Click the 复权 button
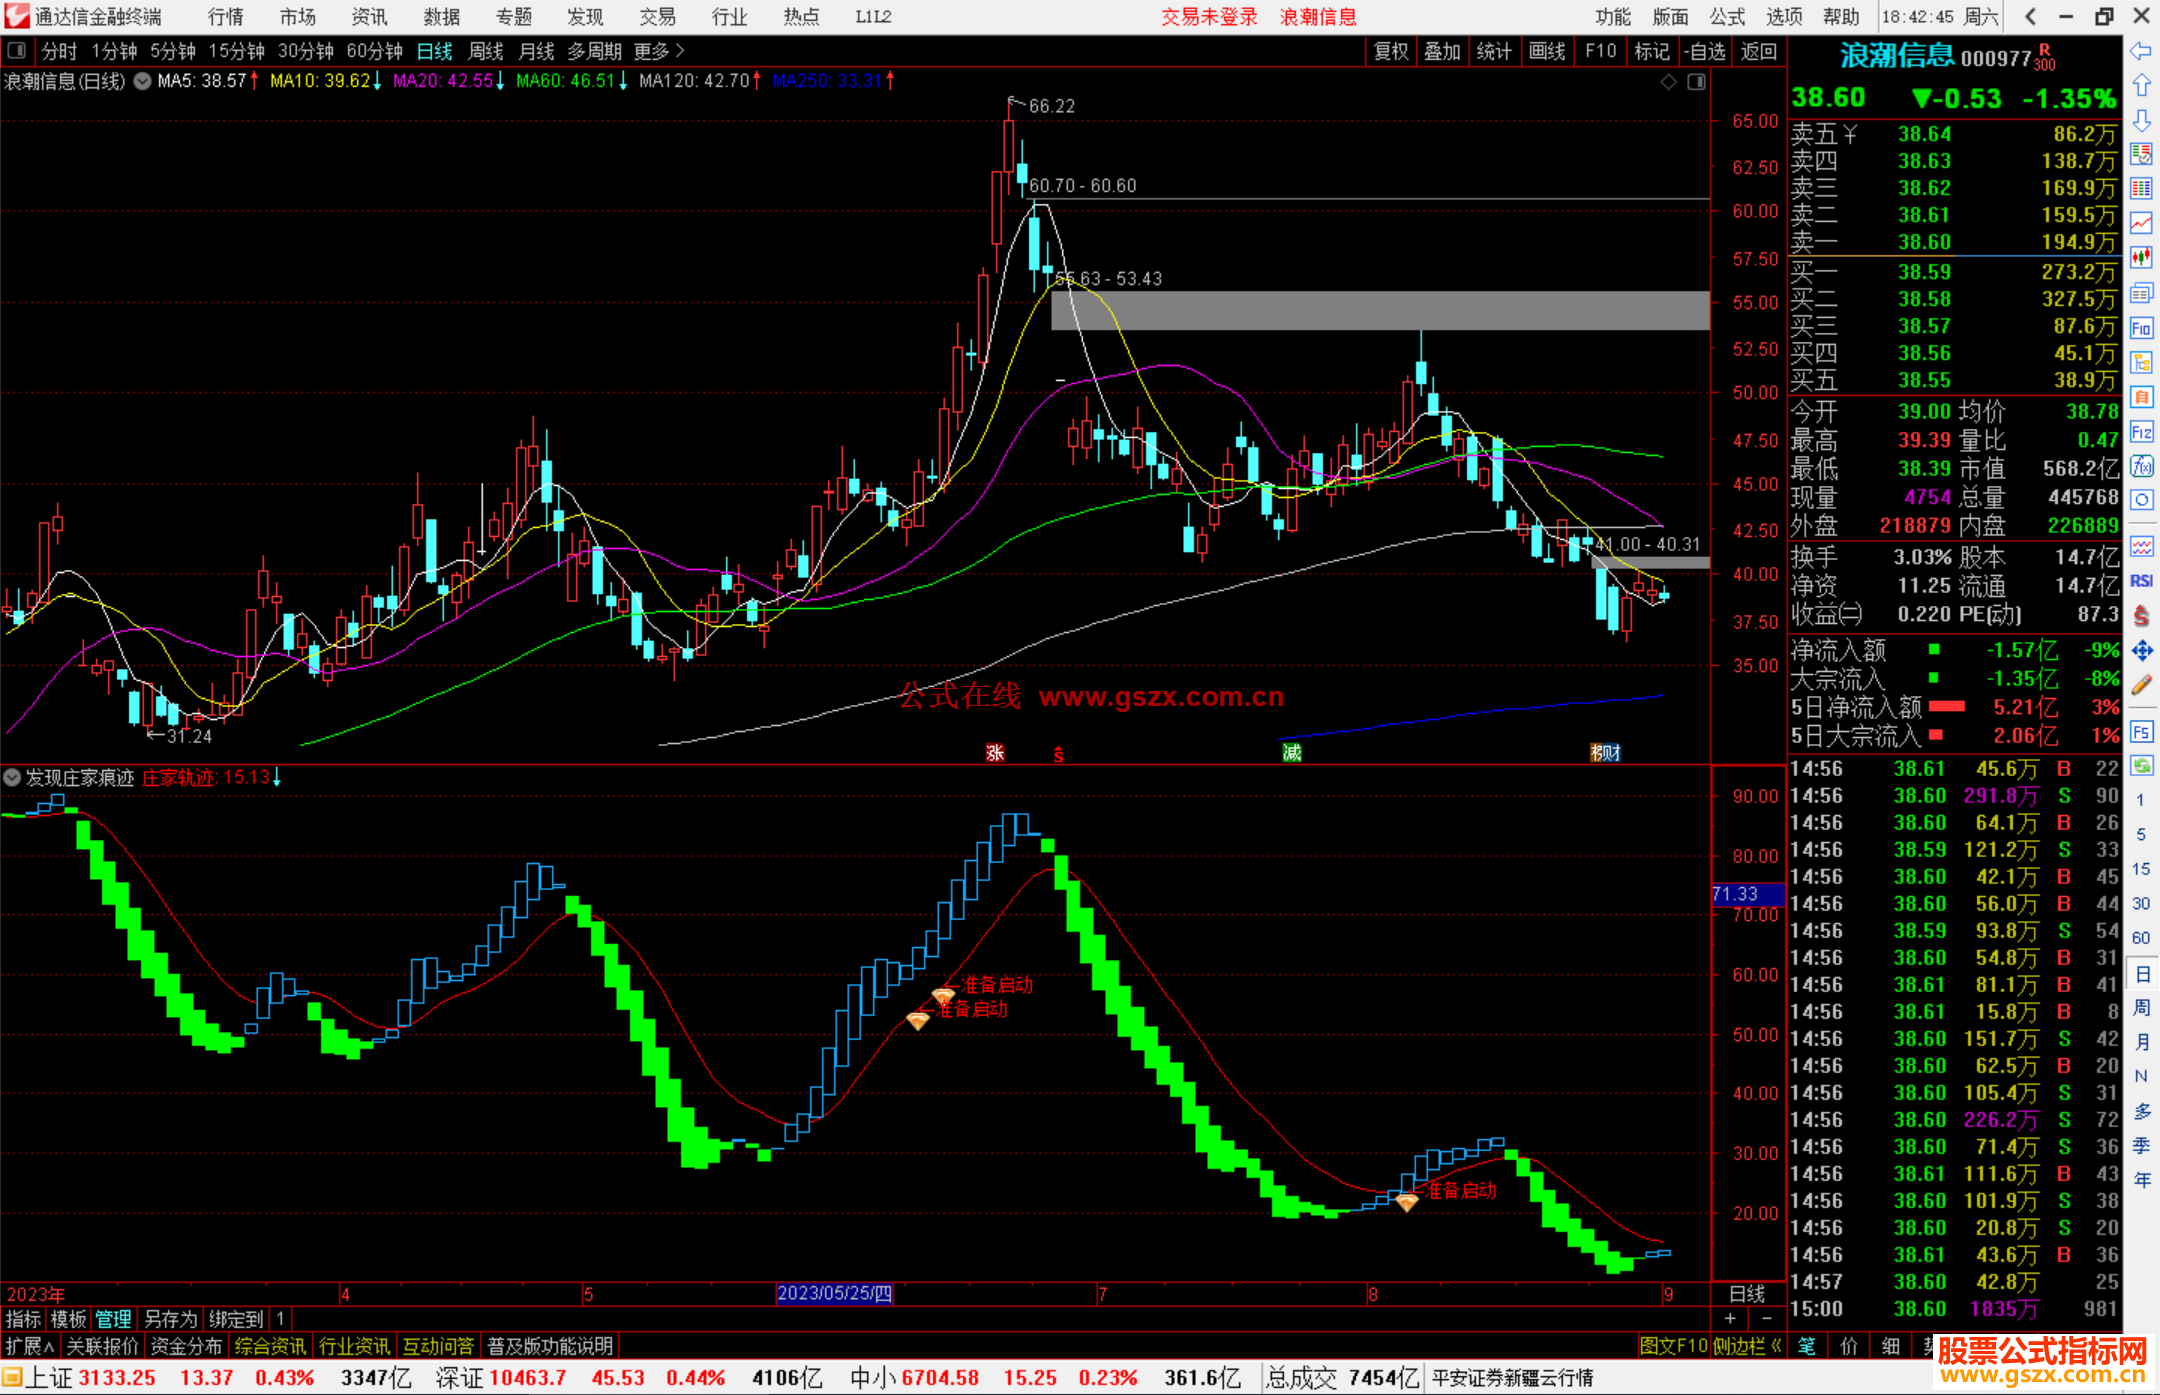2160x1395 pixels. pos(1390,51)
